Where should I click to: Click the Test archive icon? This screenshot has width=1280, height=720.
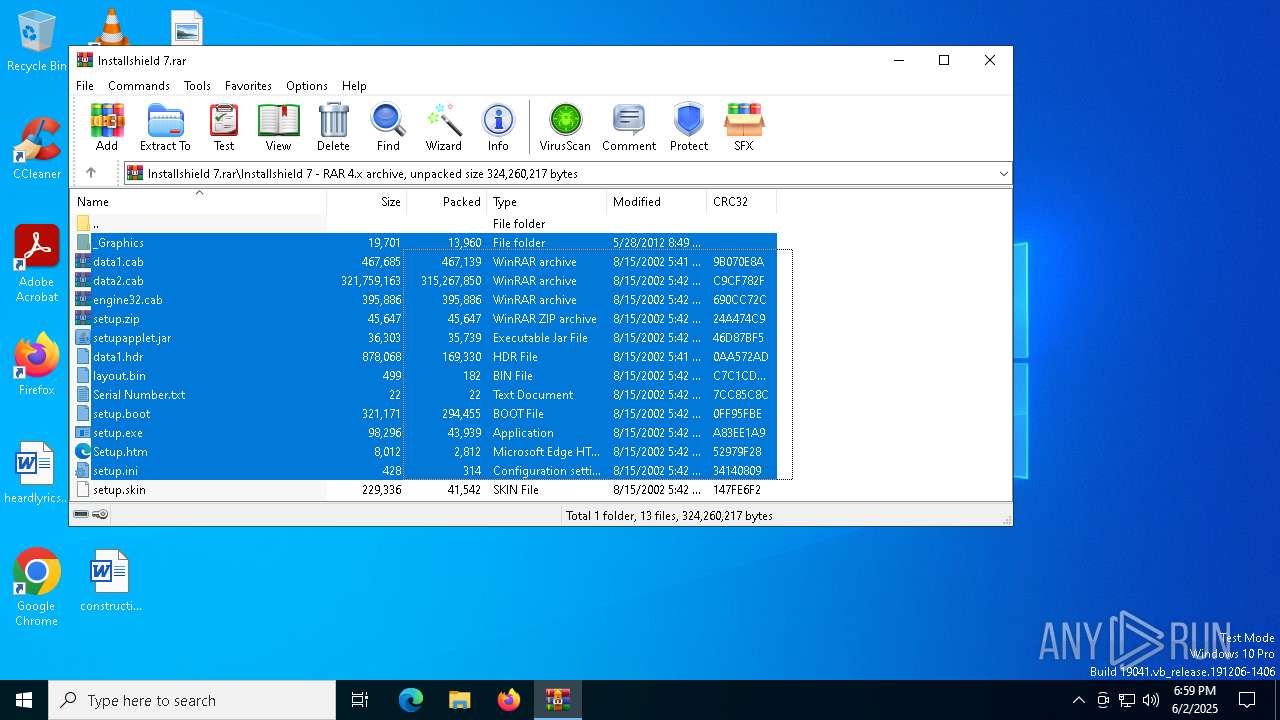click(x=224, y=127)
